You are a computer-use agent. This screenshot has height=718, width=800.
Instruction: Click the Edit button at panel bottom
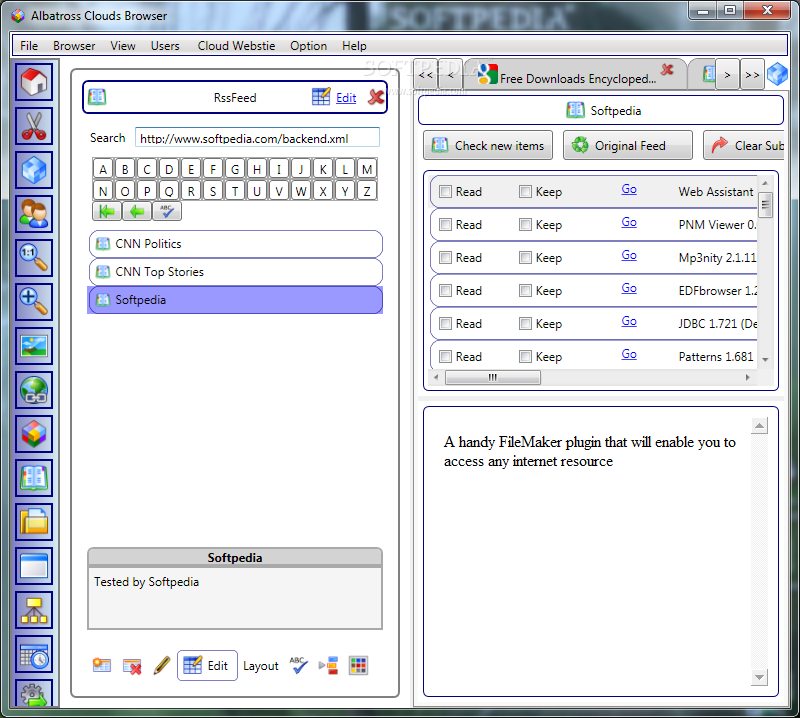coord(207,665)
